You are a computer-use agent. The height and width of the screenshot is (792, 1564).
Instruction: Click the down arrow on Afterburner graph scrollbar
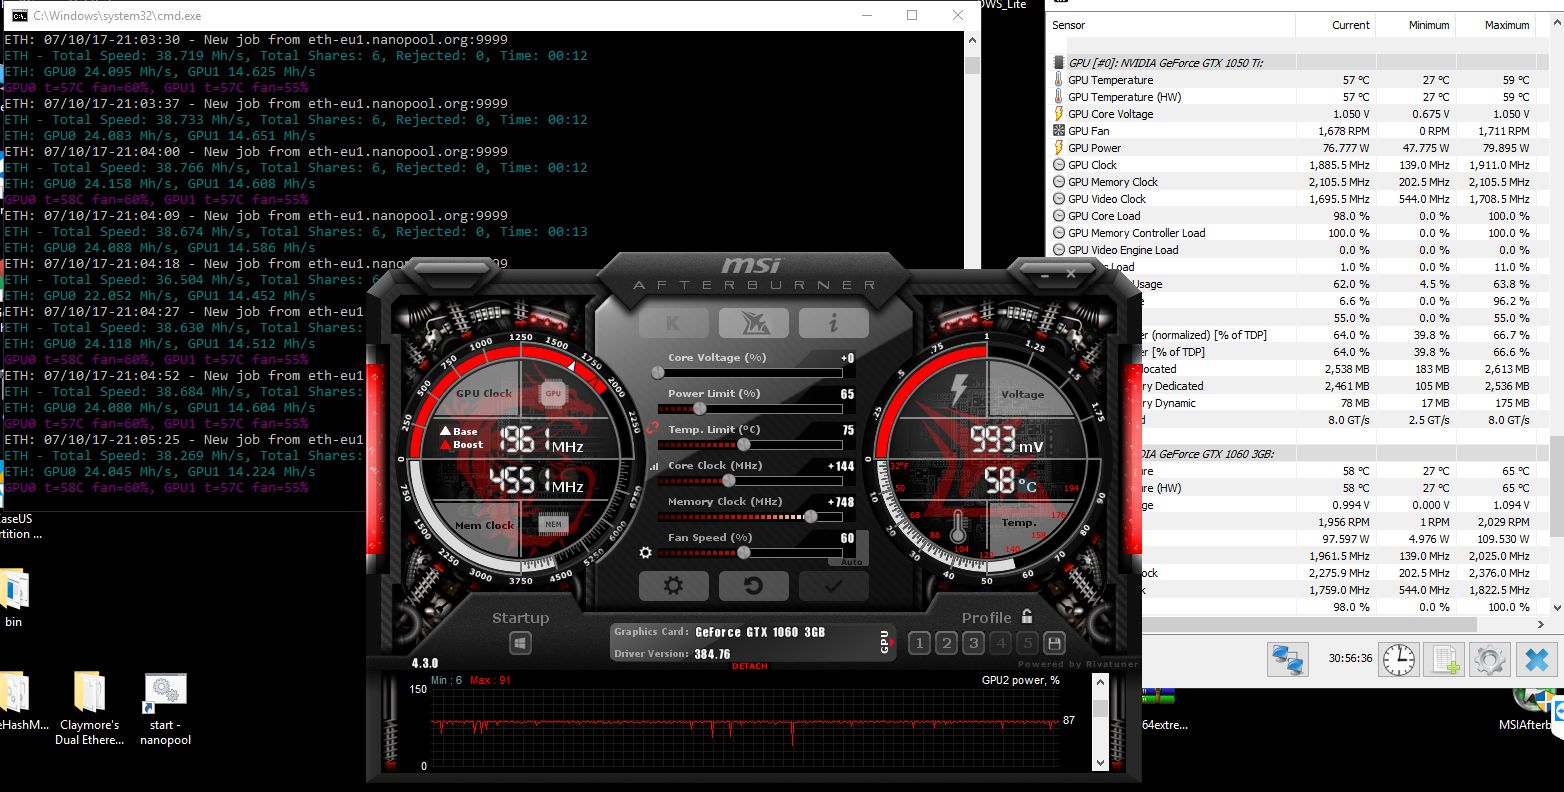tap(1101, 762)
